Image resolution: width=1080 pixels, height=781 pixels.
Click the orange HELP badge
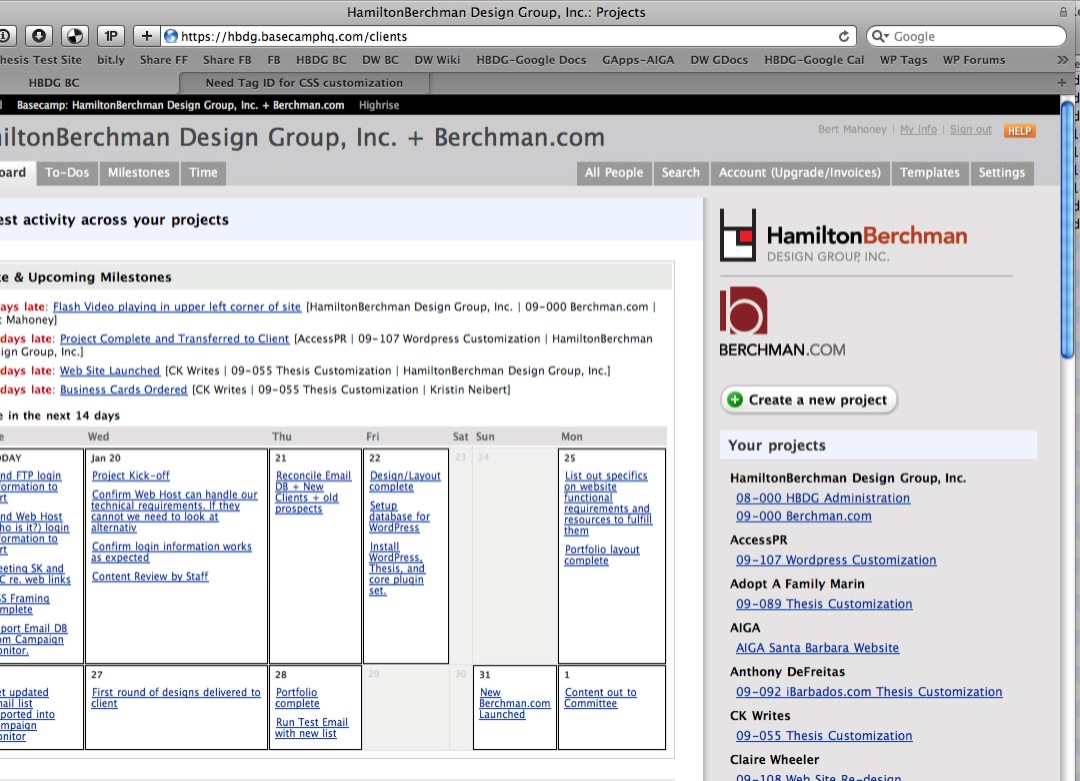pyautogui.click(x=1019, y=131)
